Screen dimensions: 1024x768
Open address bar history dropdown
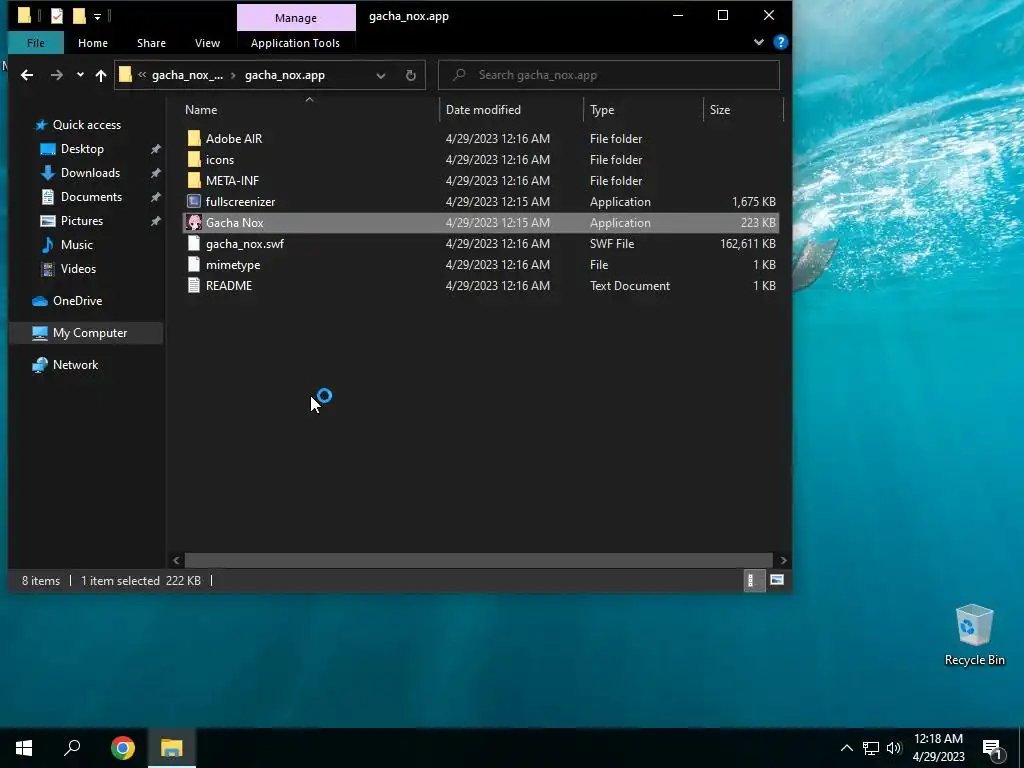pyautogui.click(x=381, y=75)
